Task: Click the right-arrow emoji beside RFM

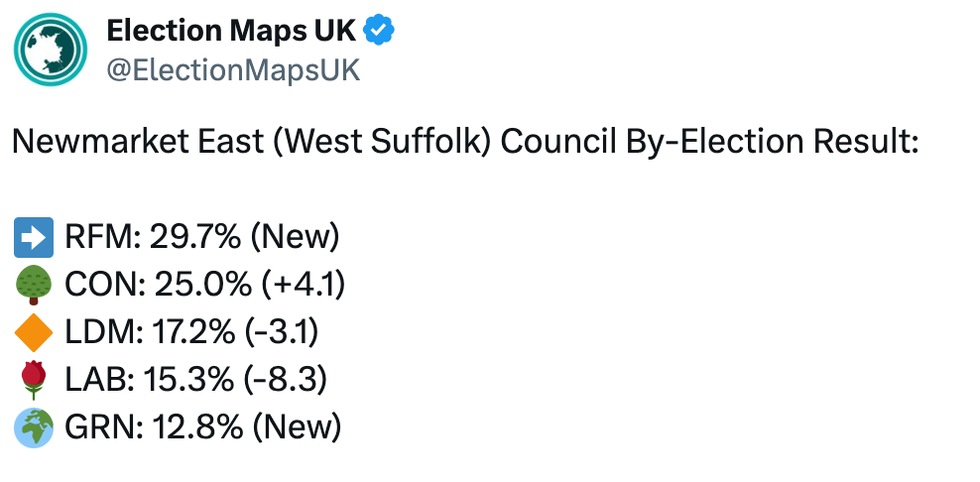Action: [34, 238]
